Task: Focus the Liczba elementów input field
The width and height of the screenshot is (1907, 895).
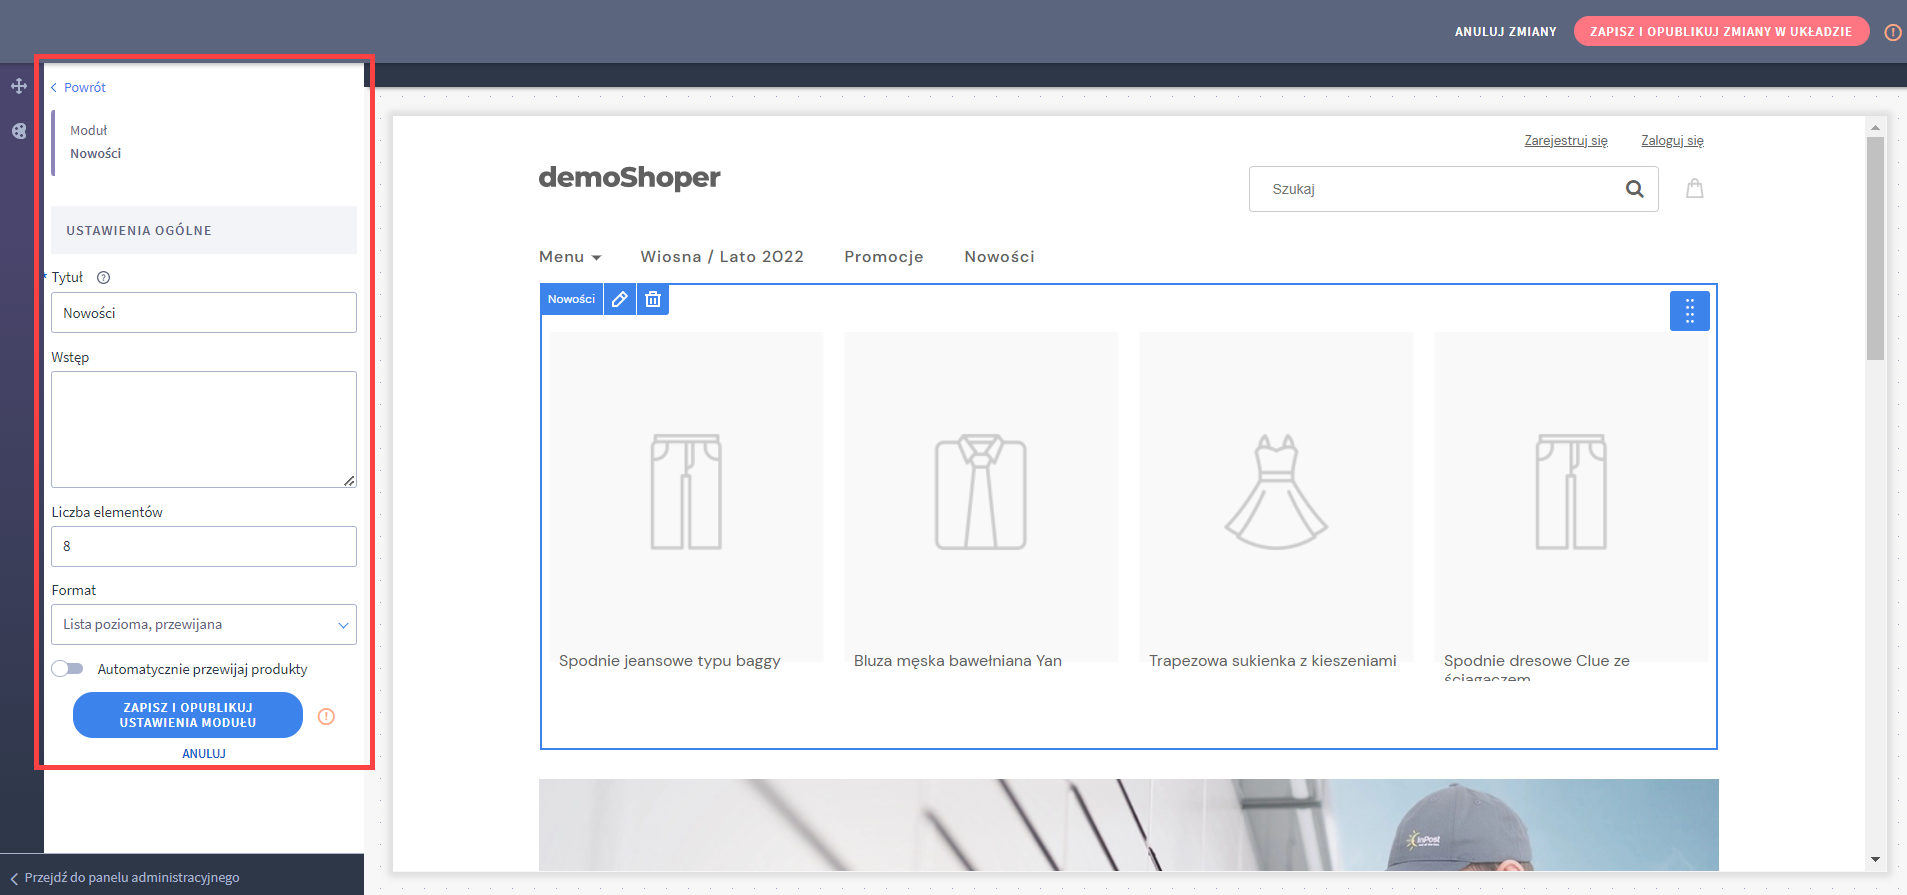Action: [x=204, y=546]
